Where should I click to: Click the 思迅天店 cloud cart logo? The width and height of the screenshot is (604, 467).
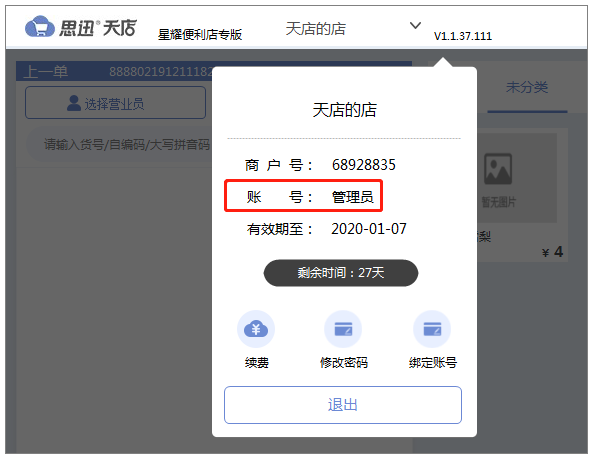pyautogui.click(x=40, y=26)
